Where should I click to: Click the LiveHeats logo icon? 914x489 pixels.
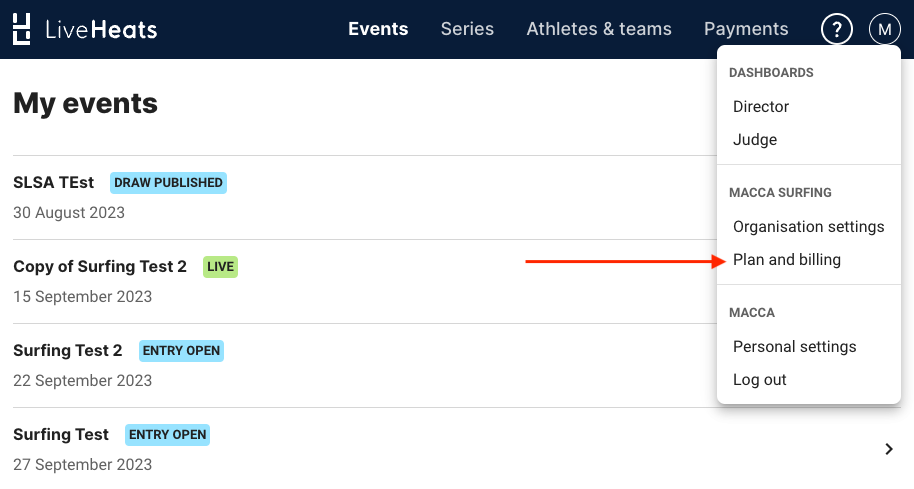pos(22,29)
